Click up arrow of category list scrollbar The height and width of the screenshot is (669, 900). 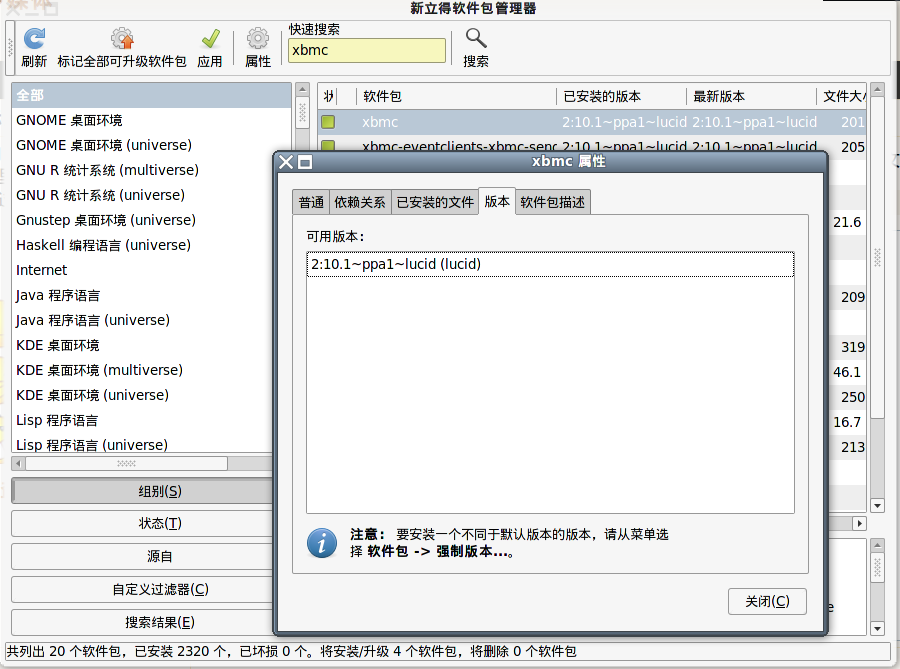(302, 90)
